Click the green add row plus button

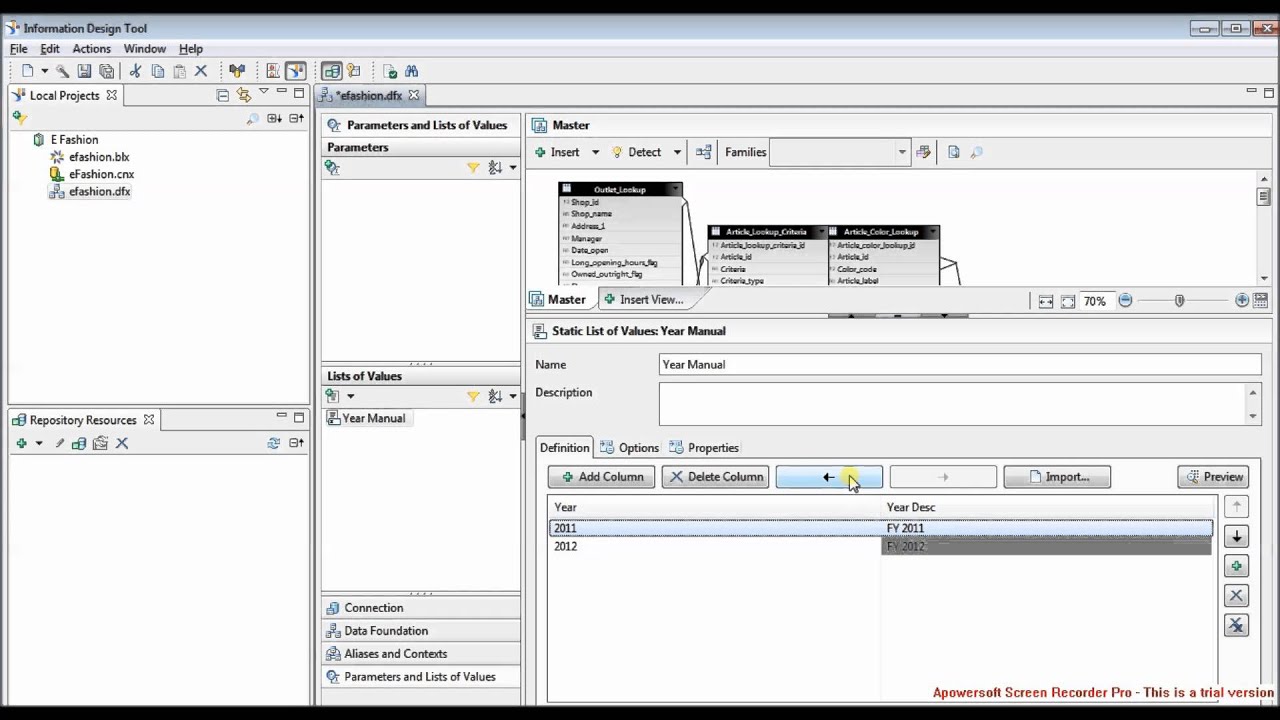[1237, 567]
